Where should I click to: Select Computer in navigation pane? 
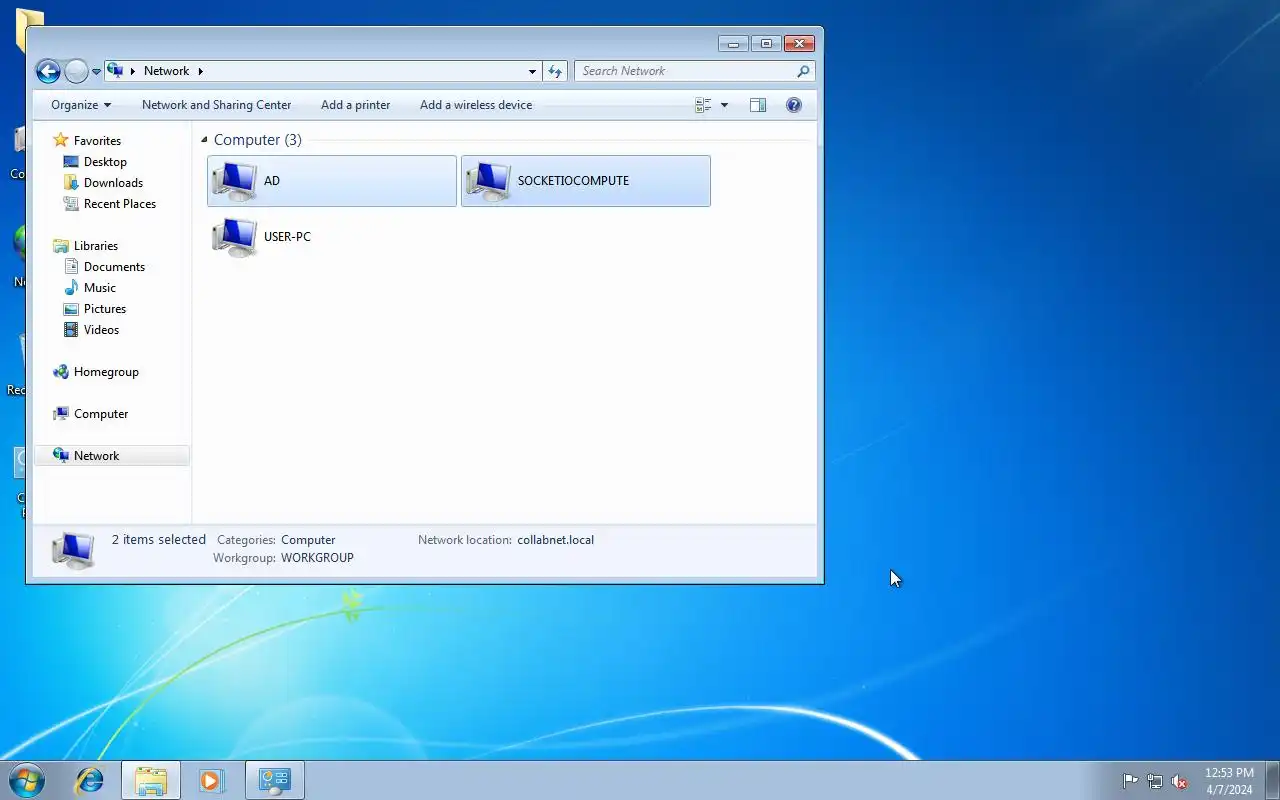click(x=101, y=414)
